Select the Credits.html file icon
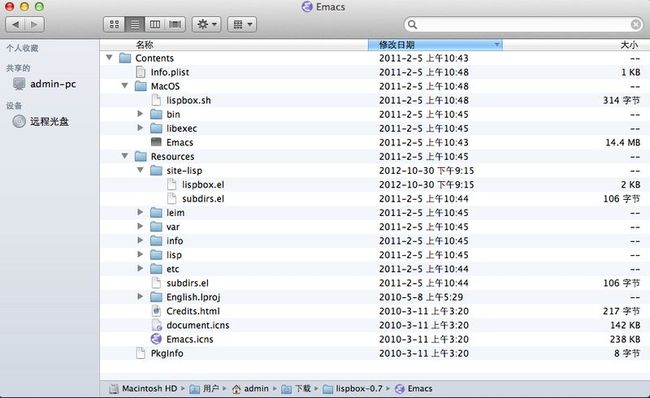The width and height of the screenshot is (650, 398). [156, 311]
